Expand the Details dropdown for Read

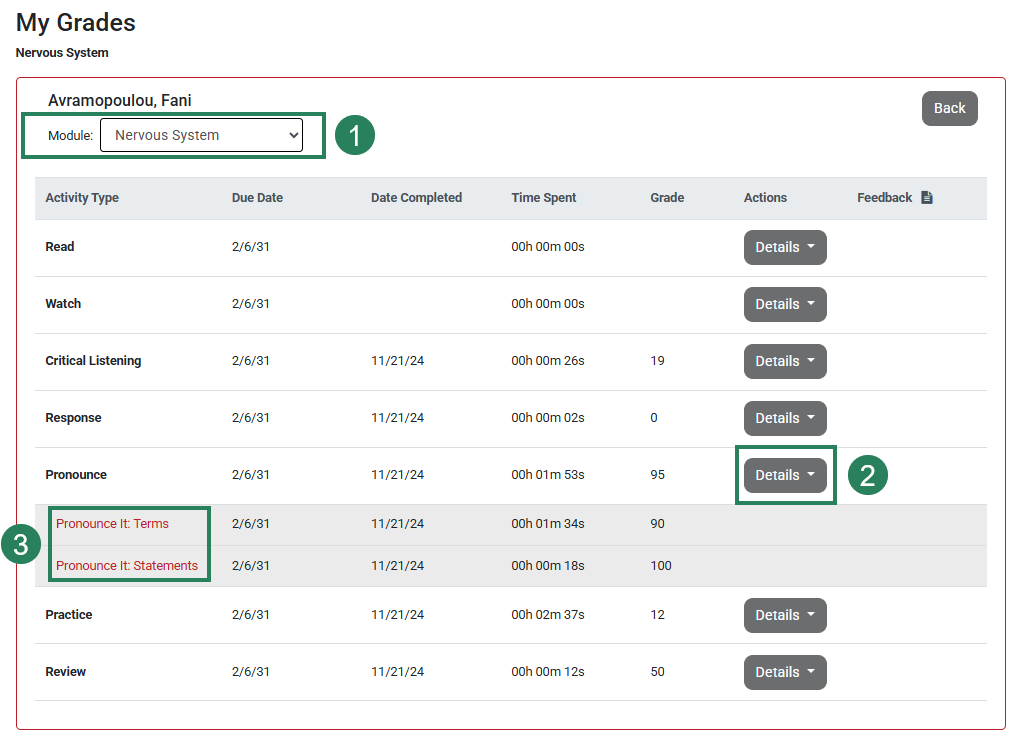pyautogui.click(x=784, y=247)
